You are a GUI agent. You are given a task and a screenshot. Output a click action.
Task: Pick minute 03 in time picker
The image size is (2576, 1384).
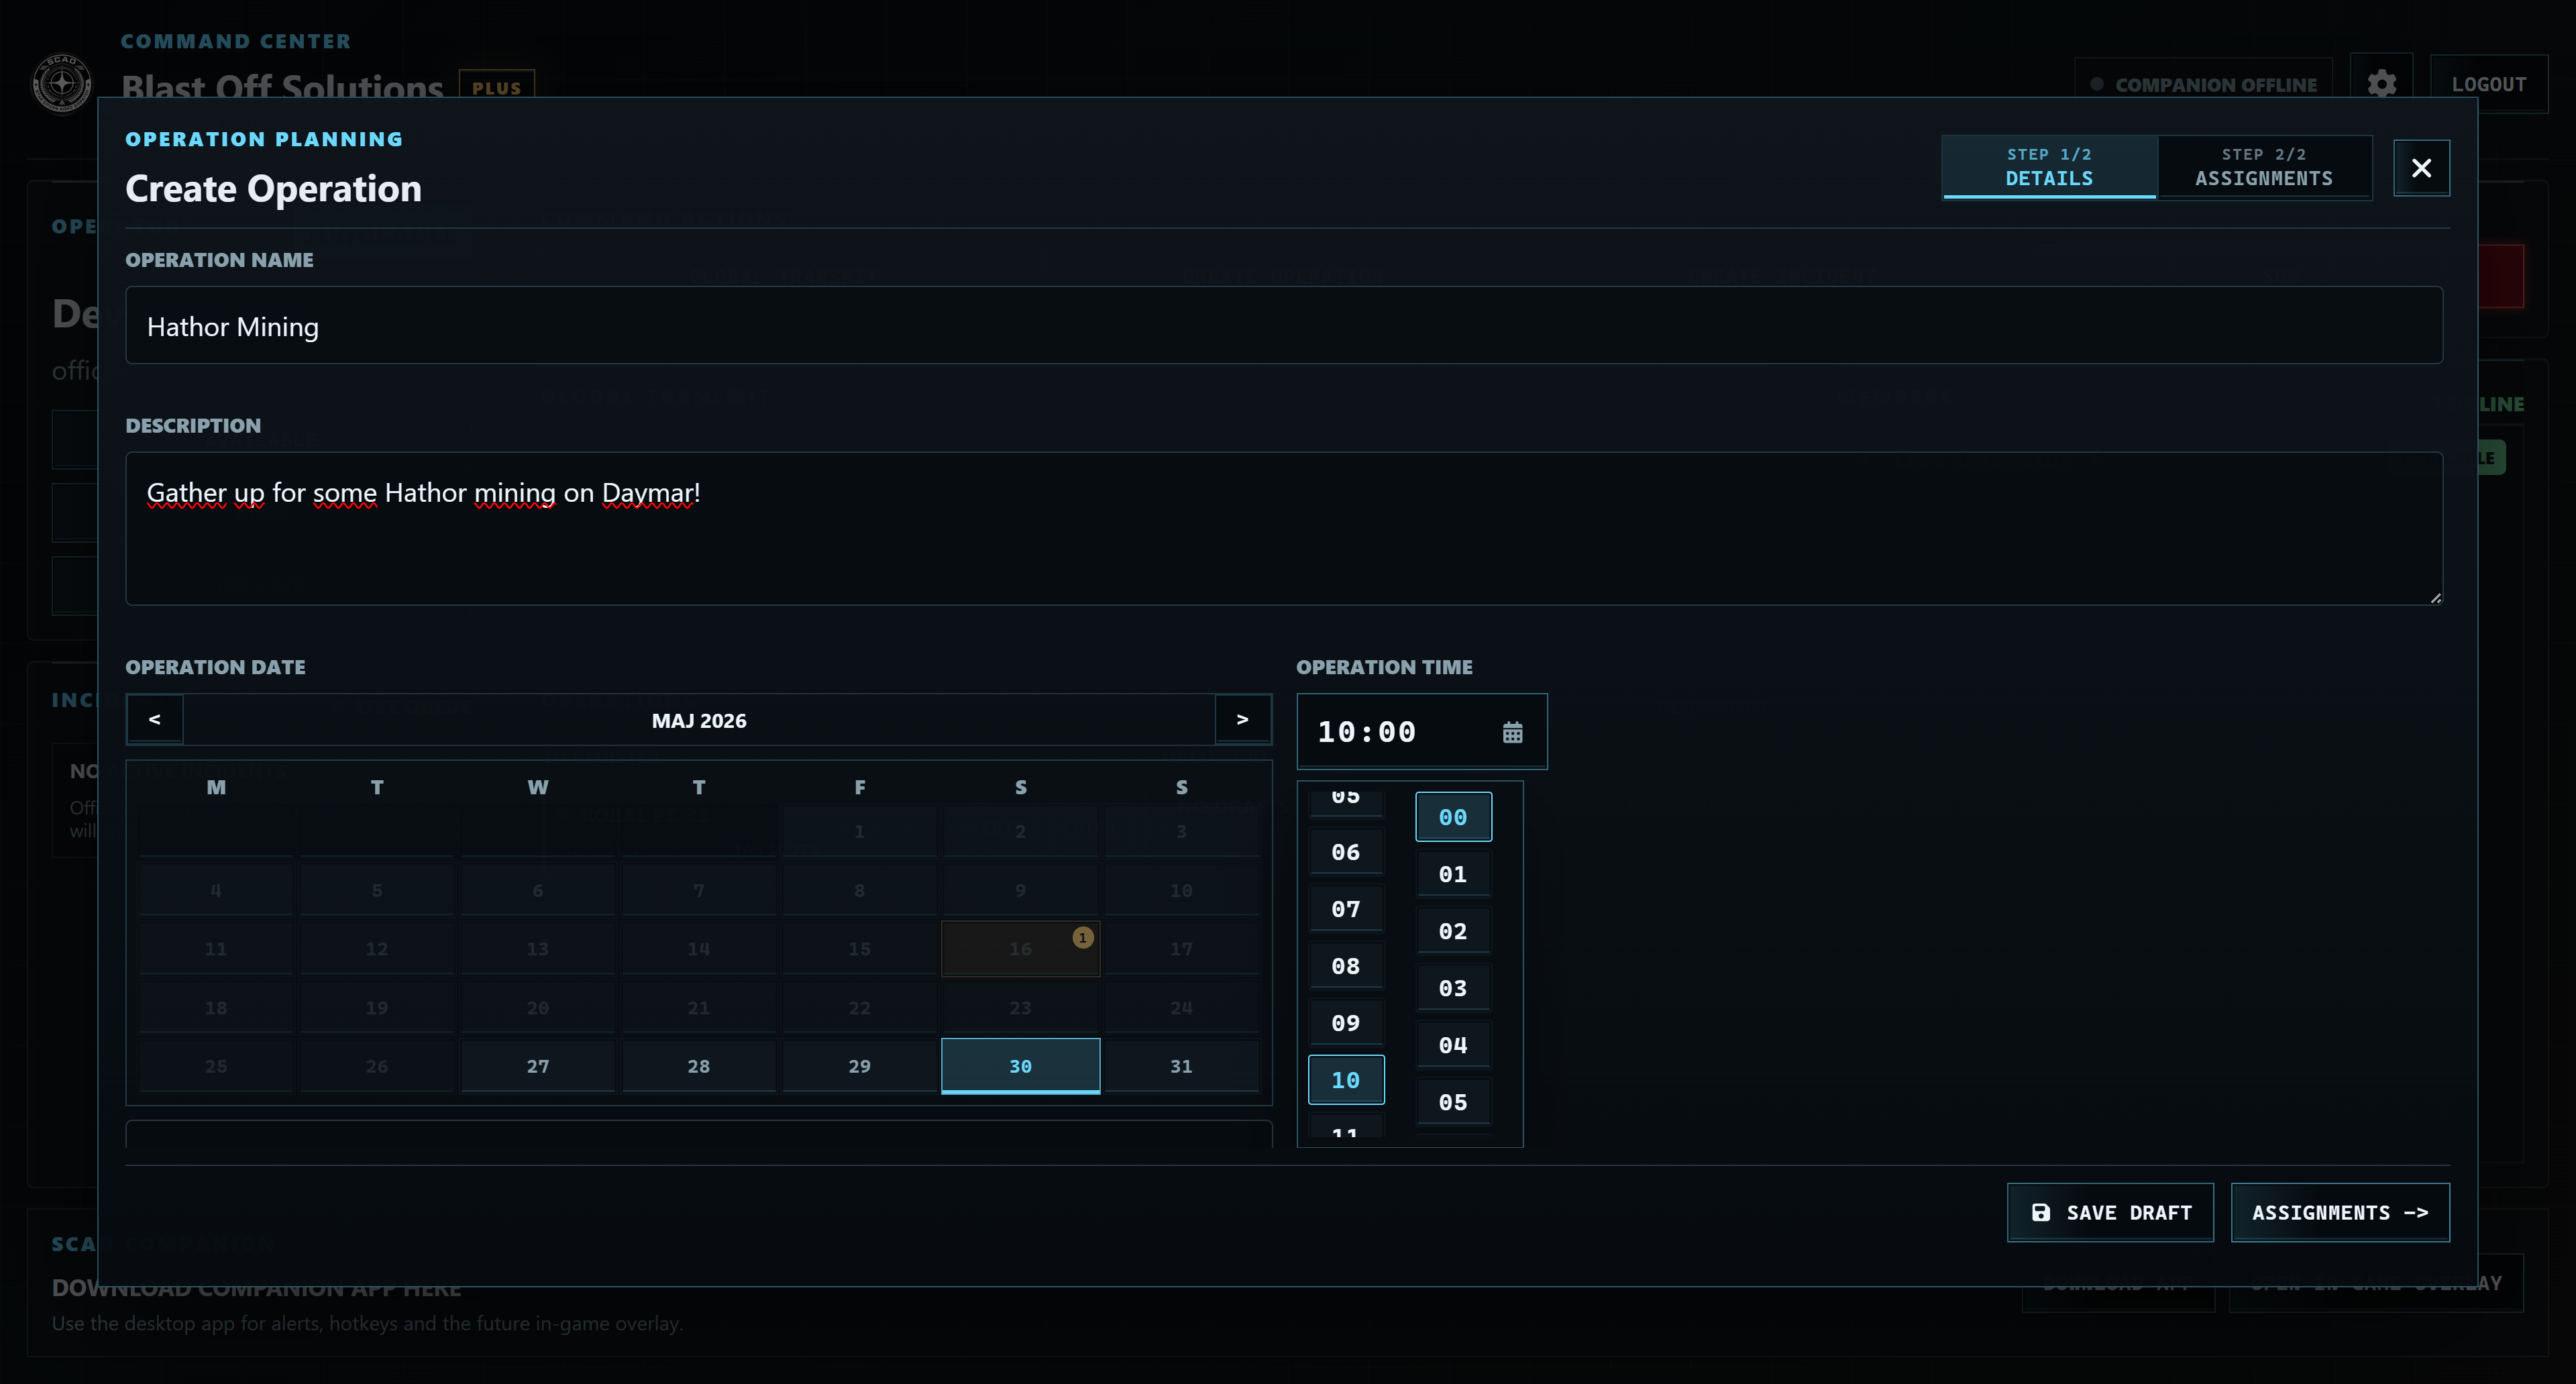(1453, 988)
